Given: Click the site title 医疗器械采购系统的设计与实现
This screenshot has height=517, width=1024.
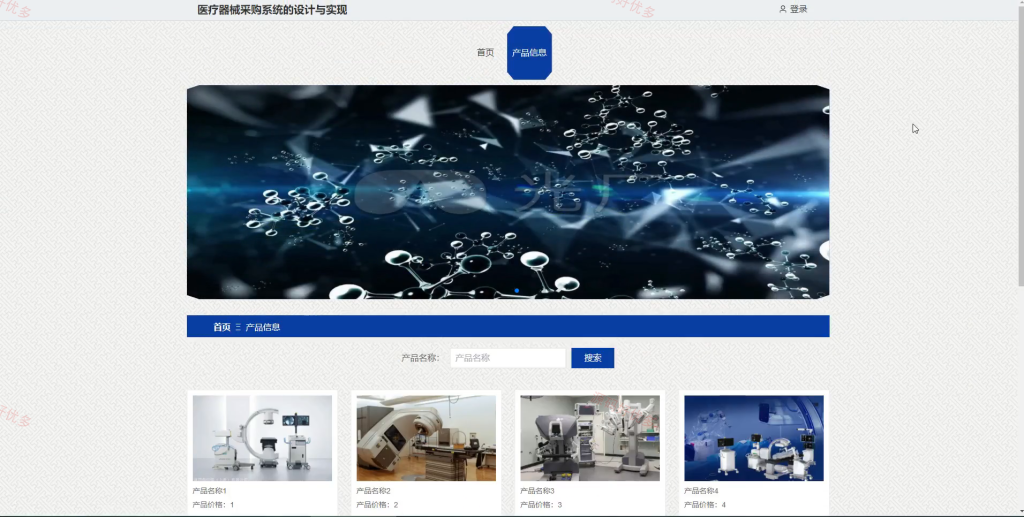Looking at the screenshot, I should [272, 10].
